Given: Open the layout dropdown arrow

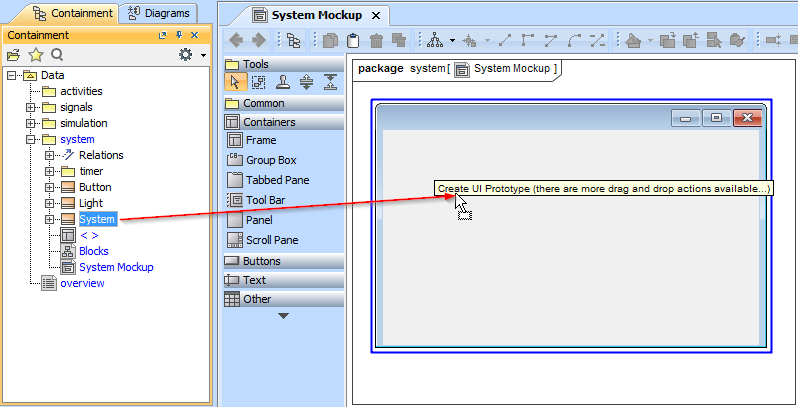Looking at the screenshot, I should tap(452, 41).
